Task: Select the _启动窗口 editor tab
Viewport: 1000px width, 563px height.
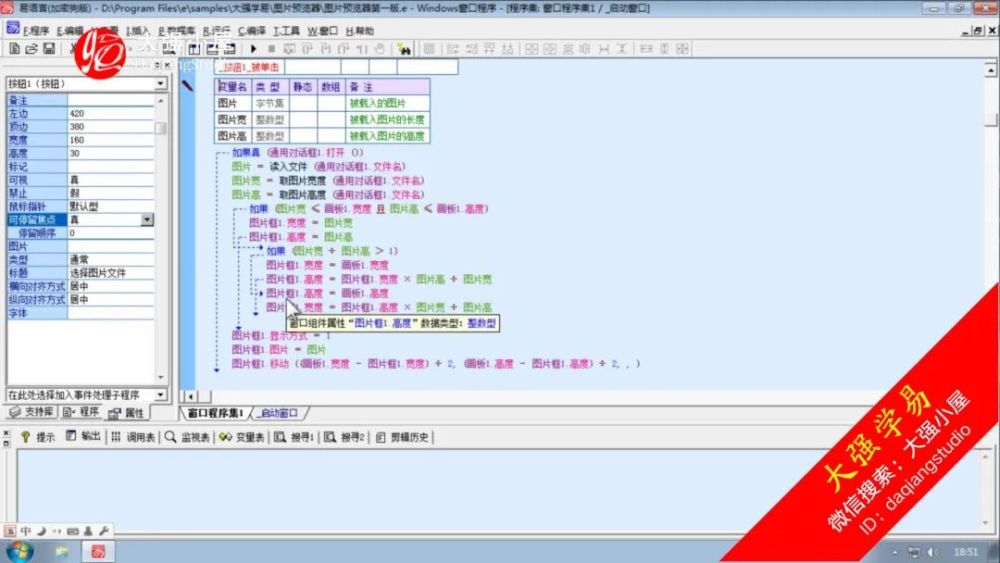Action: (279, 413)
